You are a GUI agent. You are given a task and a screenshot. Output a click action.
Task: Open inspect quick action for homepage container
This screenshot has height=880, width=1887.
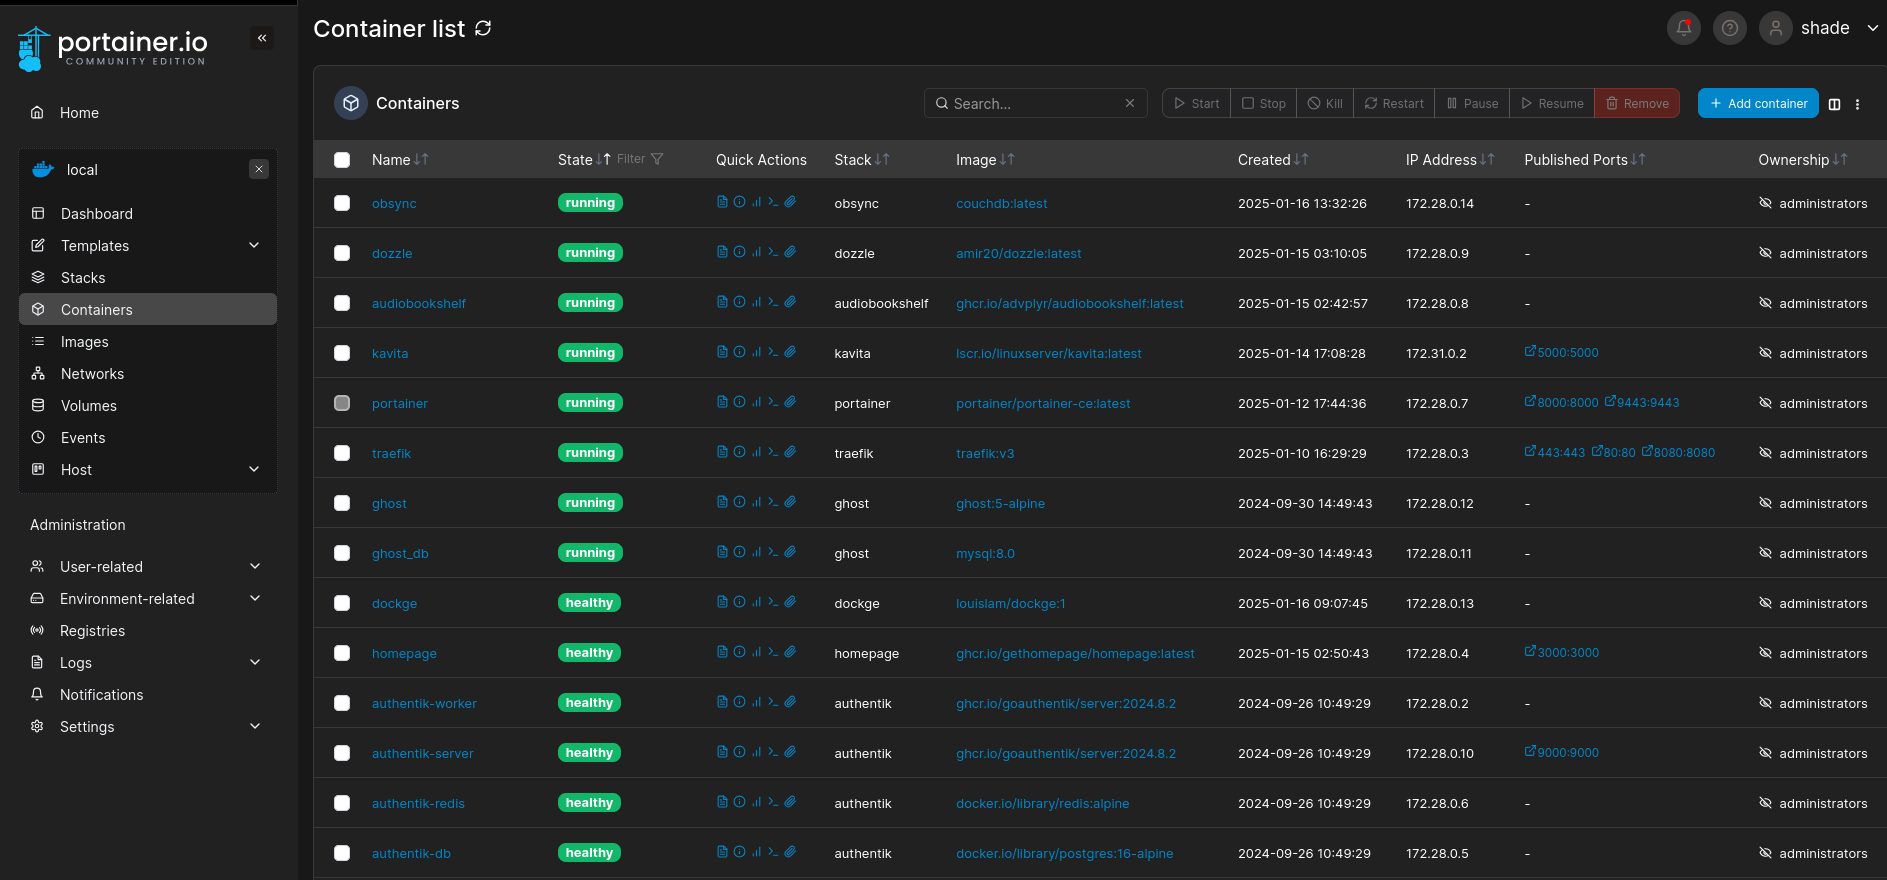(739, 652)
